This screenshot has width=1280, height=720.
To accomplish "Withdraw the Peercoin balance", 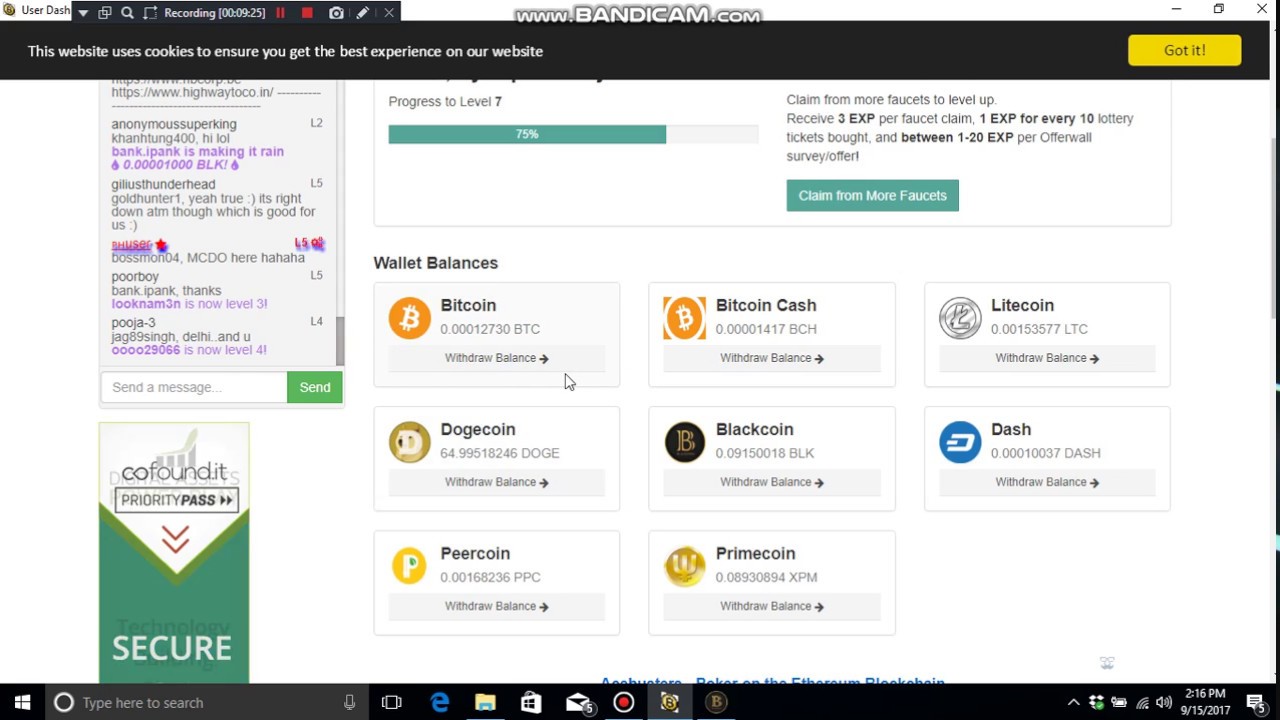I will pos(497,606).
